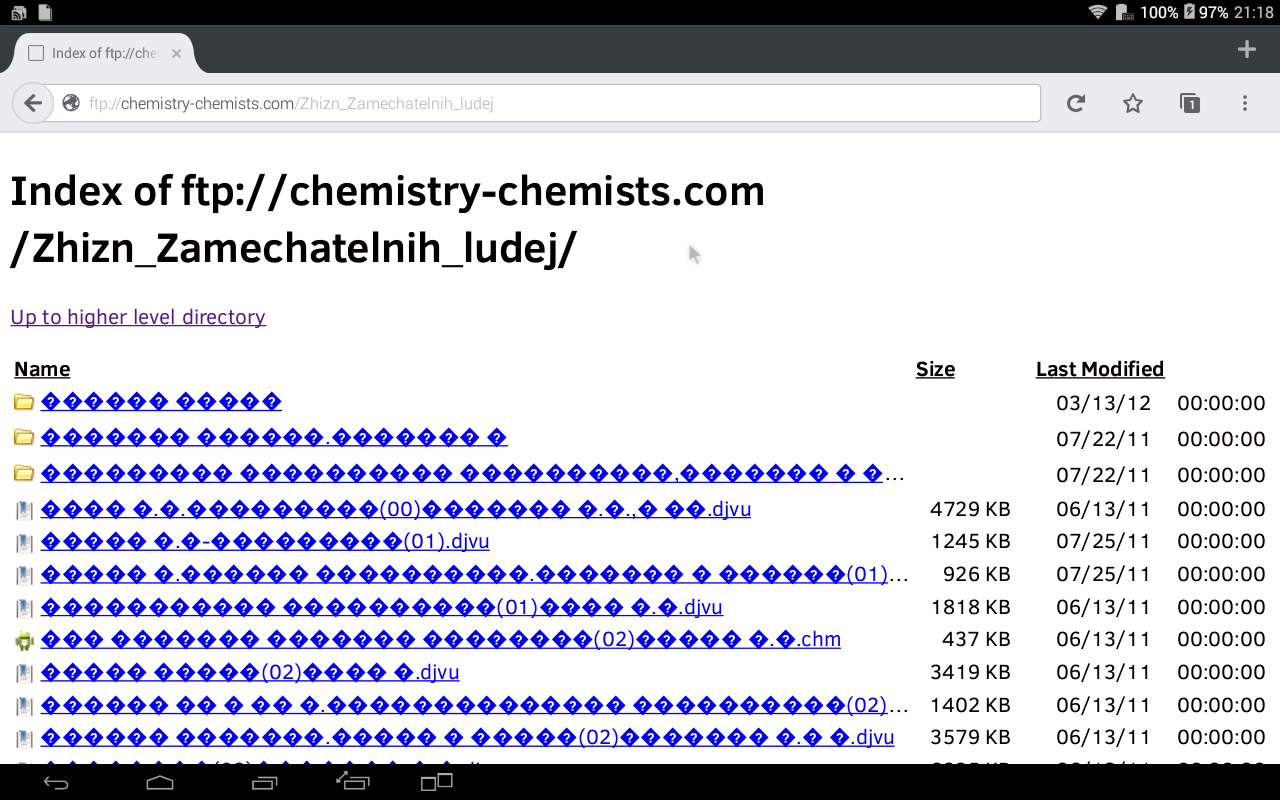Open the browser three-dot overflow menu
Image resolution: width=1280 pixels, height=800 pixels.
1245,103
